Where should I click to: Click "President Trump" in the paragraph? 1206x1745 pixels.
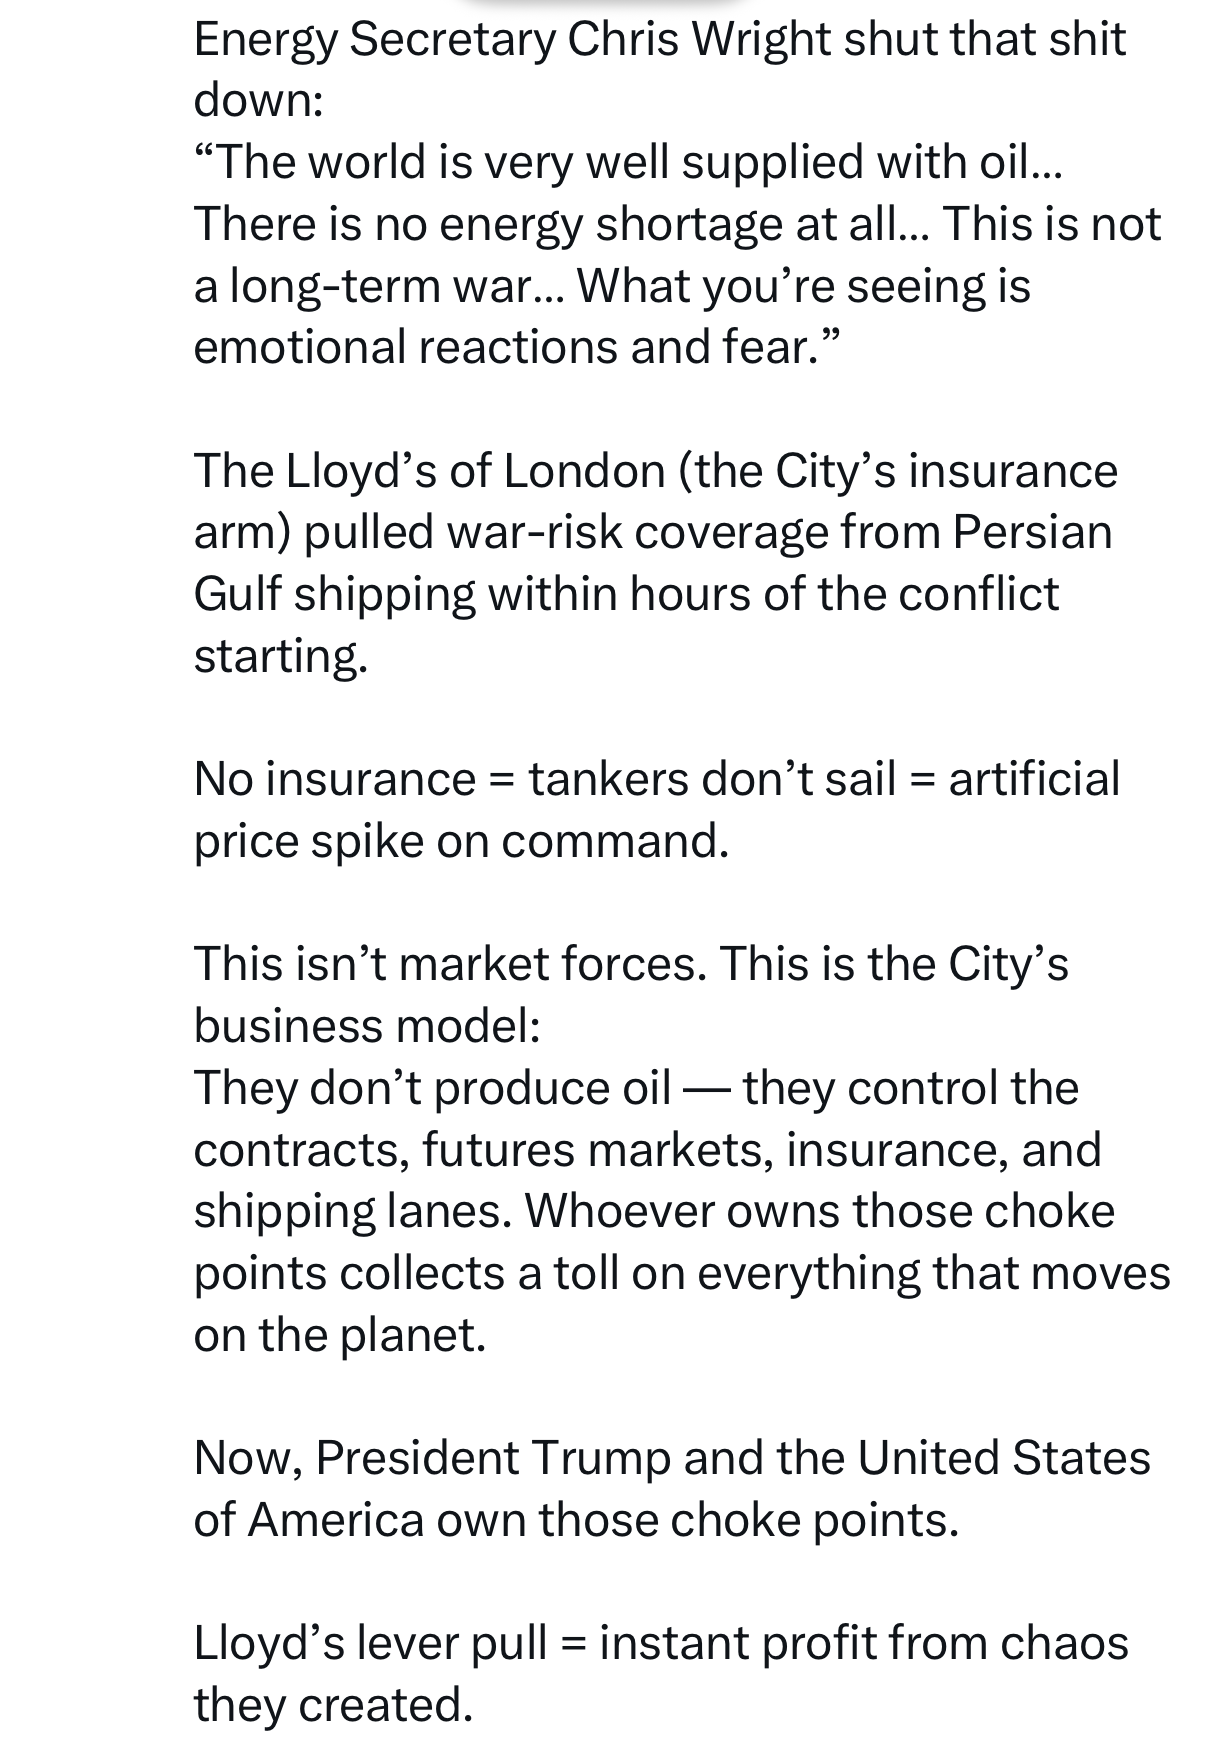pos(491,1458)
